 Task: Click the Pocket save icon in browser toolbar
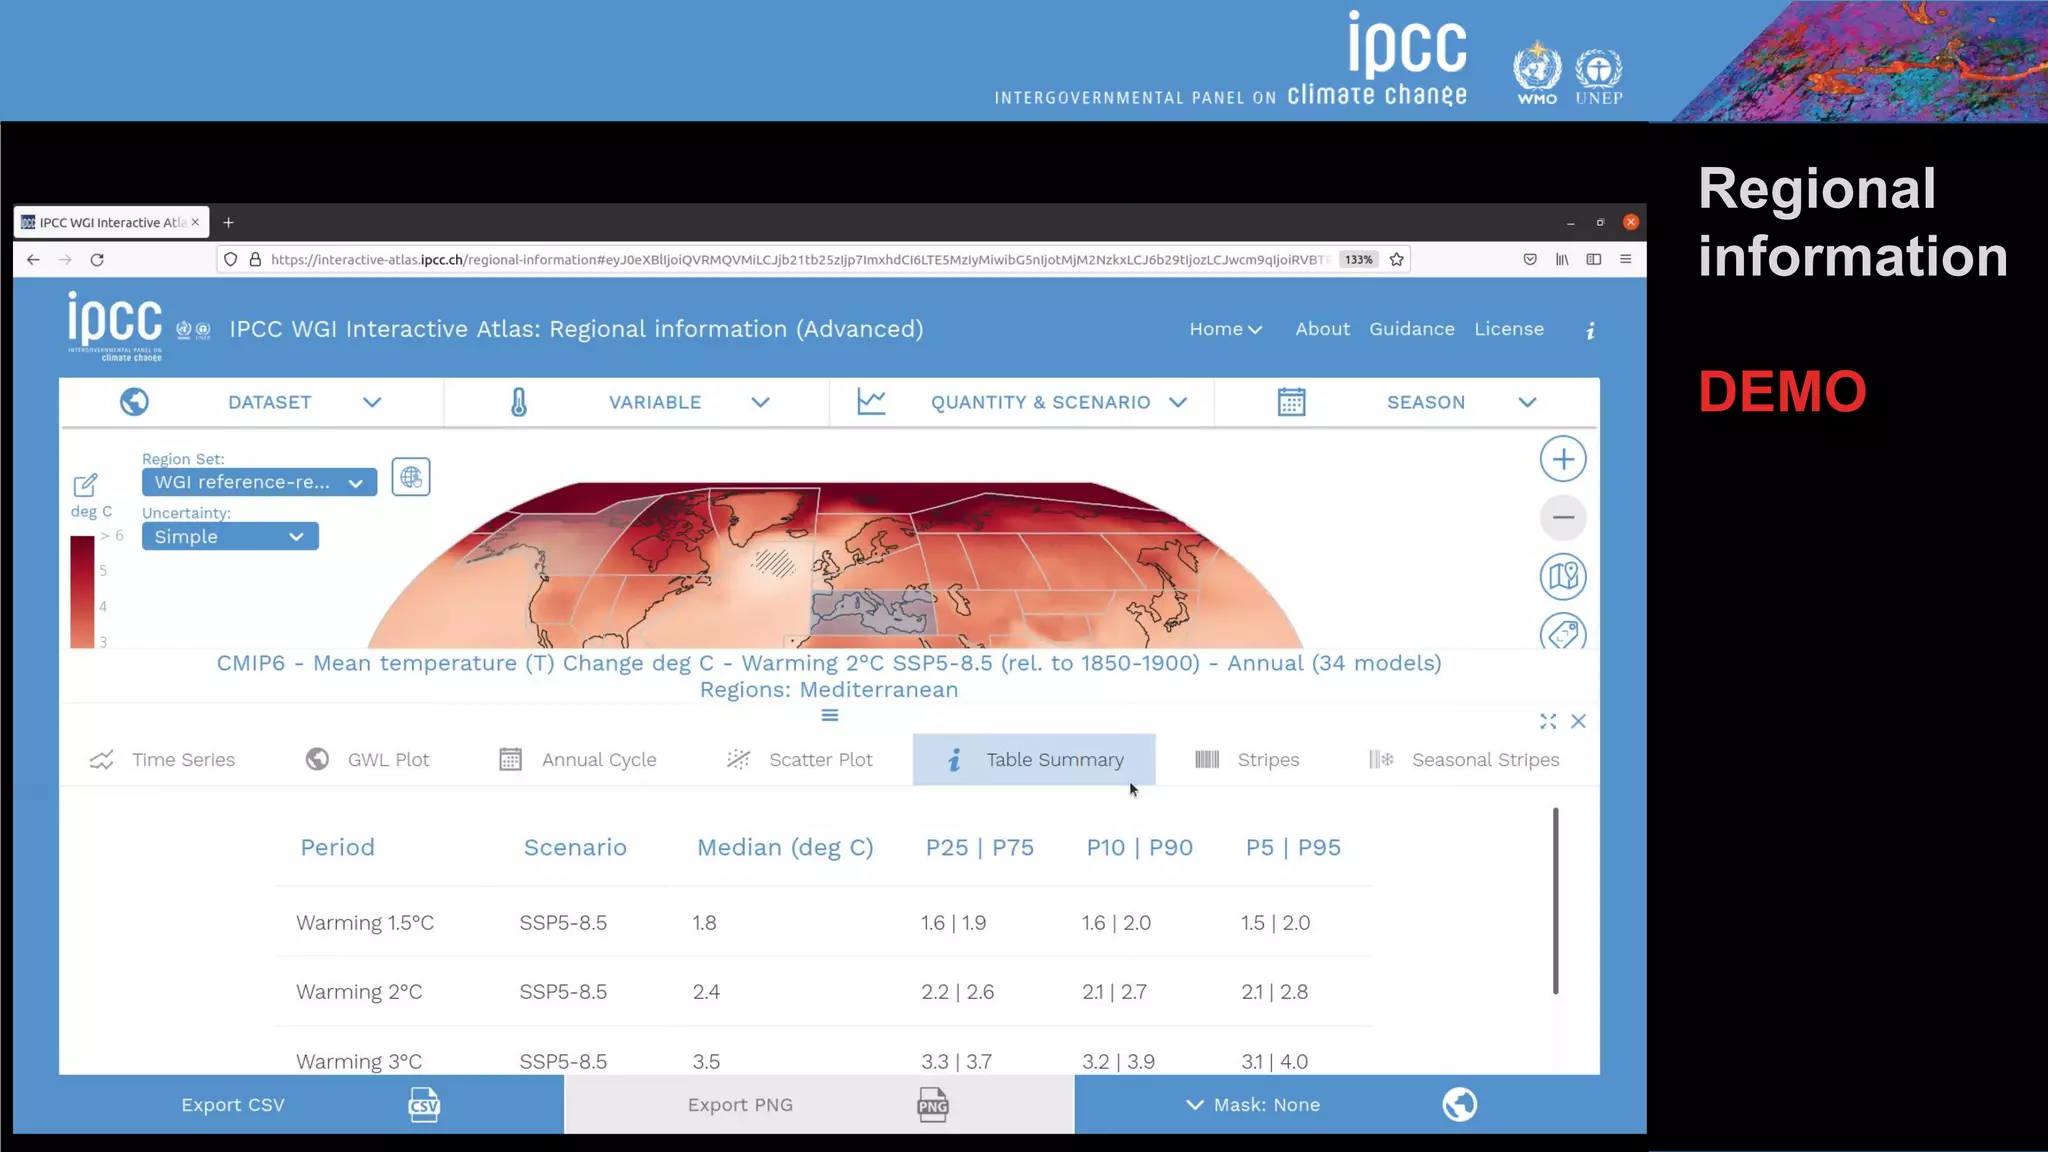tap(1530, 260)
